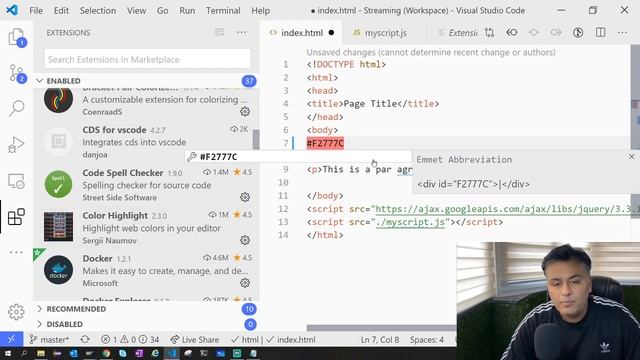Open the Search view in activity bar
Image resolution: width=640 pixels, height=360 pixels.
pos(16,108)
